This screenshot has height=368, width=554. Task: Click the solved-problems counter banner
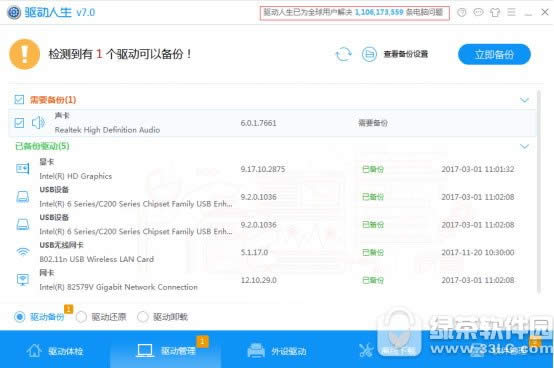click(355, 13)
